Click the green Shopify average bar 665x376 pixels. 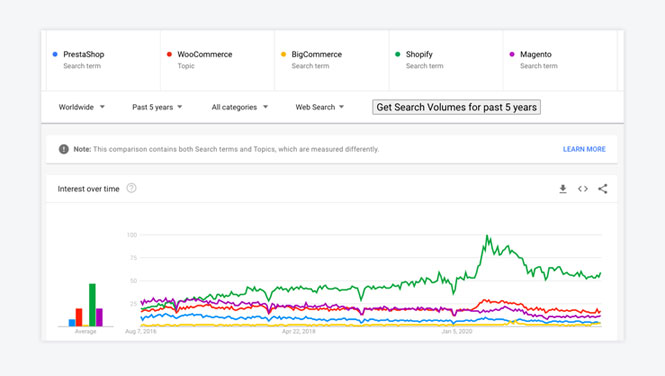[92, 305]
